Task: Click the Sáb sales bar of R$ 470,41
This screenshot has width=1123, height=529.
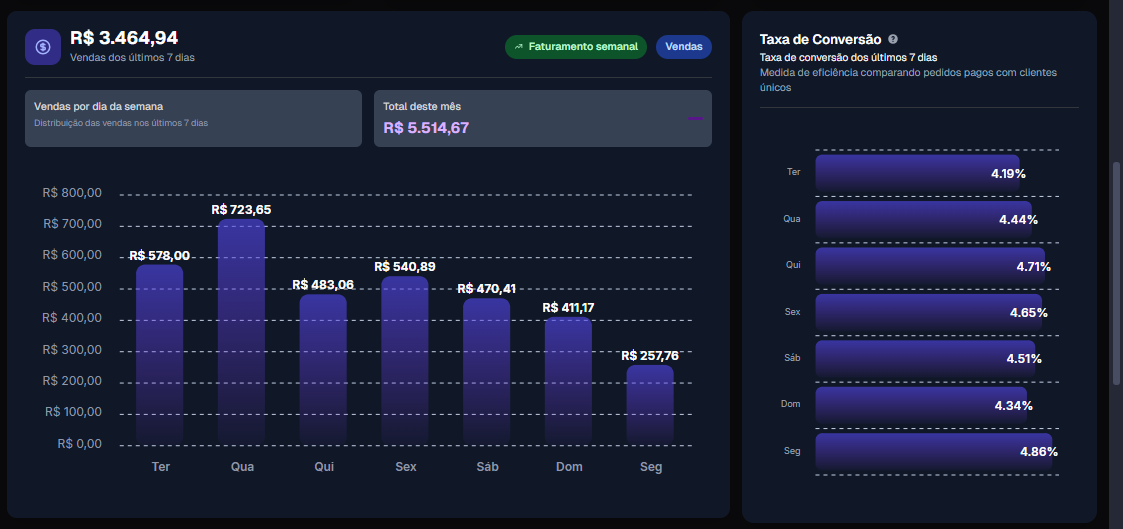Action: click(486, 370)
